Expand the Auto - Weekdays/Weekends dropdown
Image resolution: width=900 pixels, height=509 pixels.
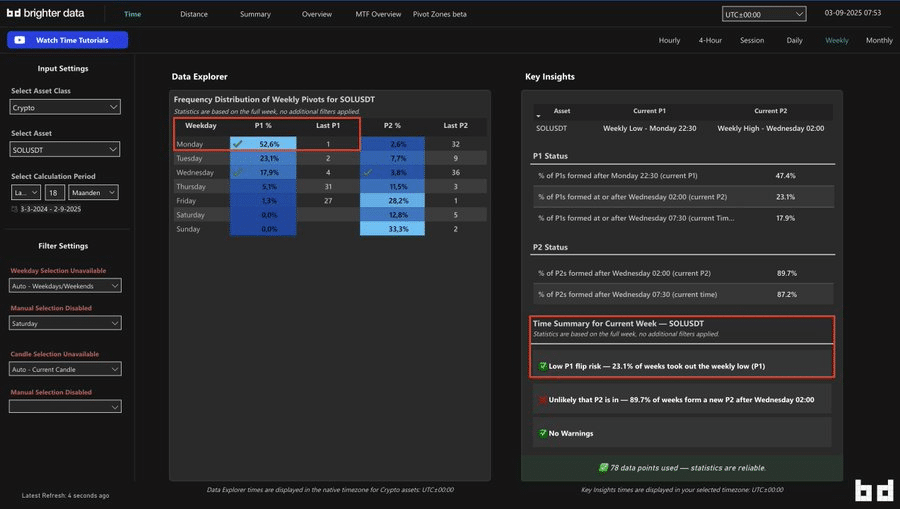[x=65, y=286]
